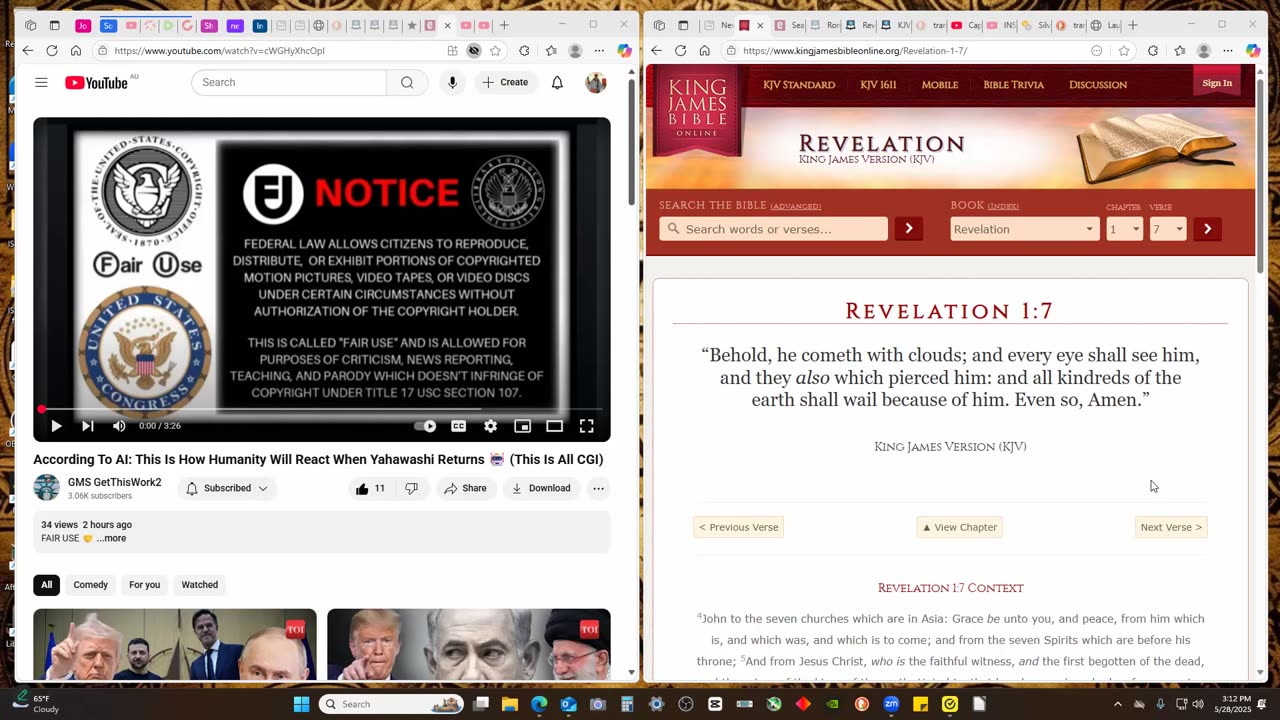This screenshot has width=1280, height=720.
Task: Open the KJV 1611 menu item
Action: pos(878,85)
